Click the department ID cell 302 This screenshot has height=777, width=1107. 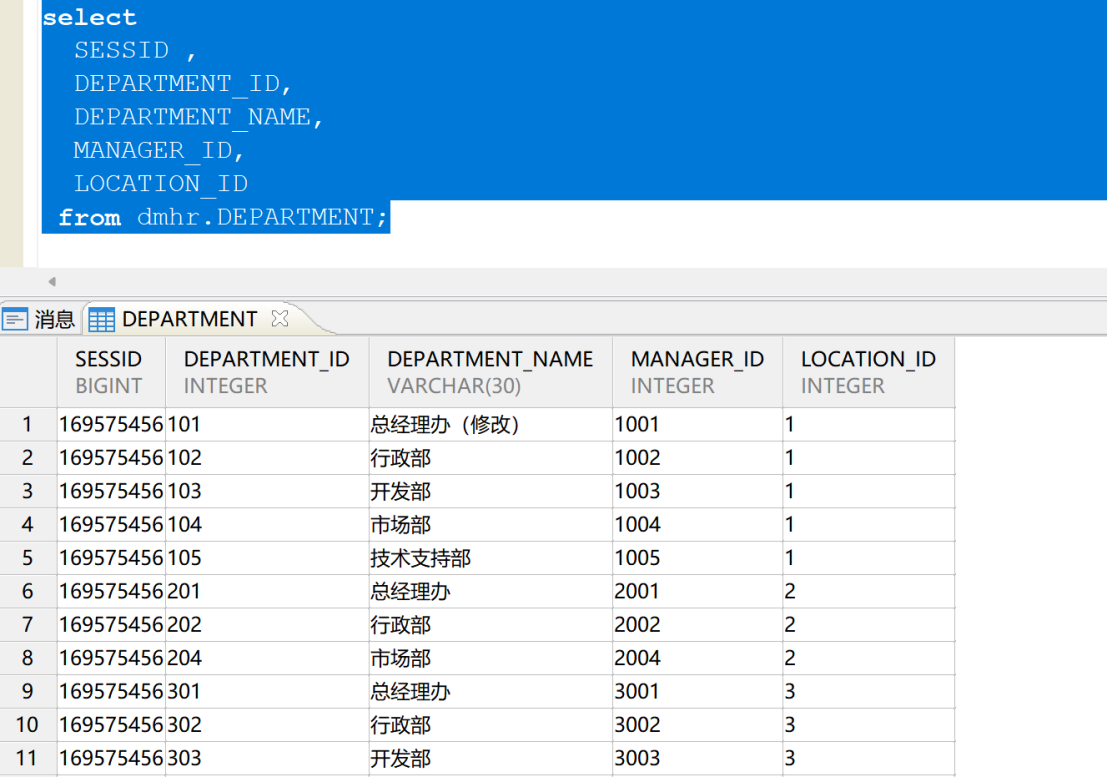(x=267, y=725)
